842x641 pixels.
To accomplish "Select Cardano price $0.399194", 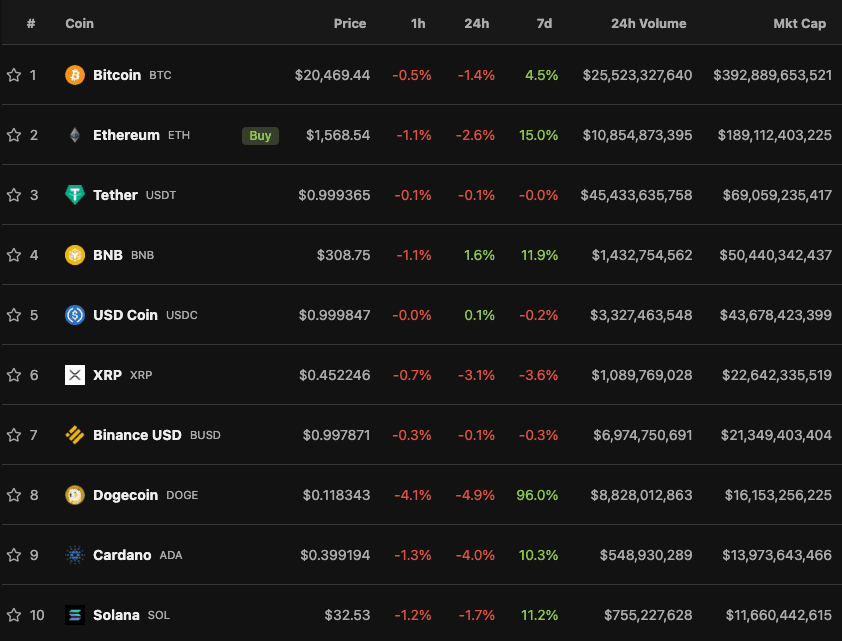I will click(335, 555).
